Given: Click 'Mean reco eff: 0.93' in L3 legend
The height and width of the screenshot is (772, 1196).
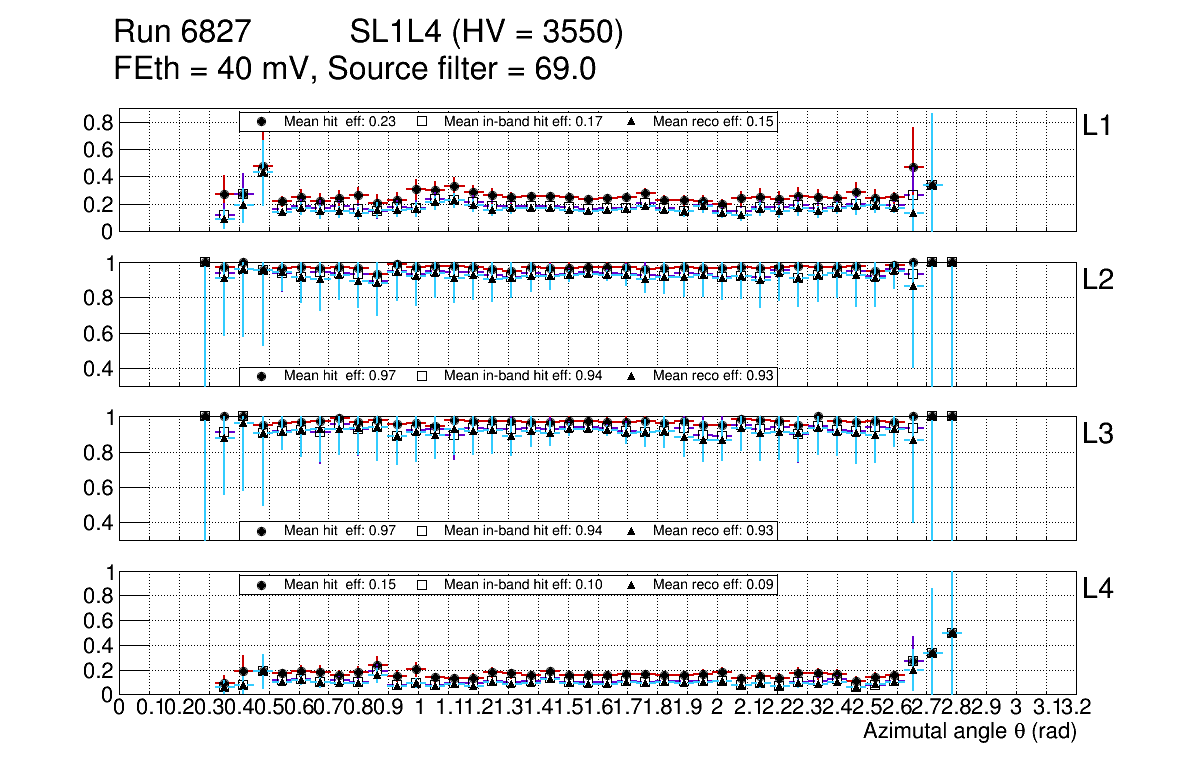Looking at the screenshot, I should [x=714, y=530].
